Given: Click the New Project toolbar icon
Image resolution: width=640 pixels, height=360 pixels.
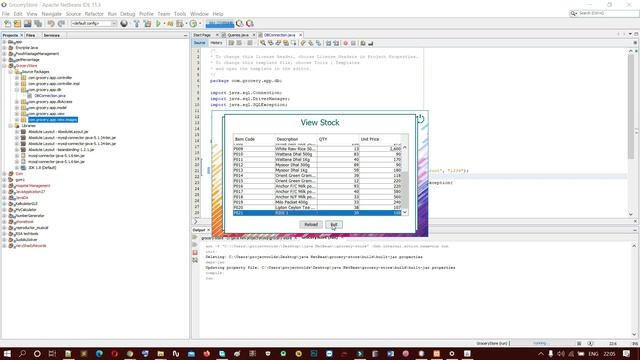Looking at the screenshot, I should coord(17,24).
